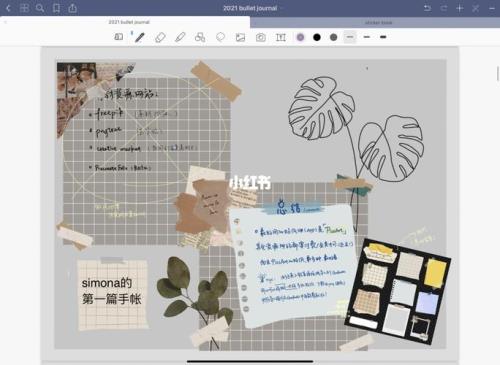
Task: Select the Highlighter tool
Action: click(180, 37)
